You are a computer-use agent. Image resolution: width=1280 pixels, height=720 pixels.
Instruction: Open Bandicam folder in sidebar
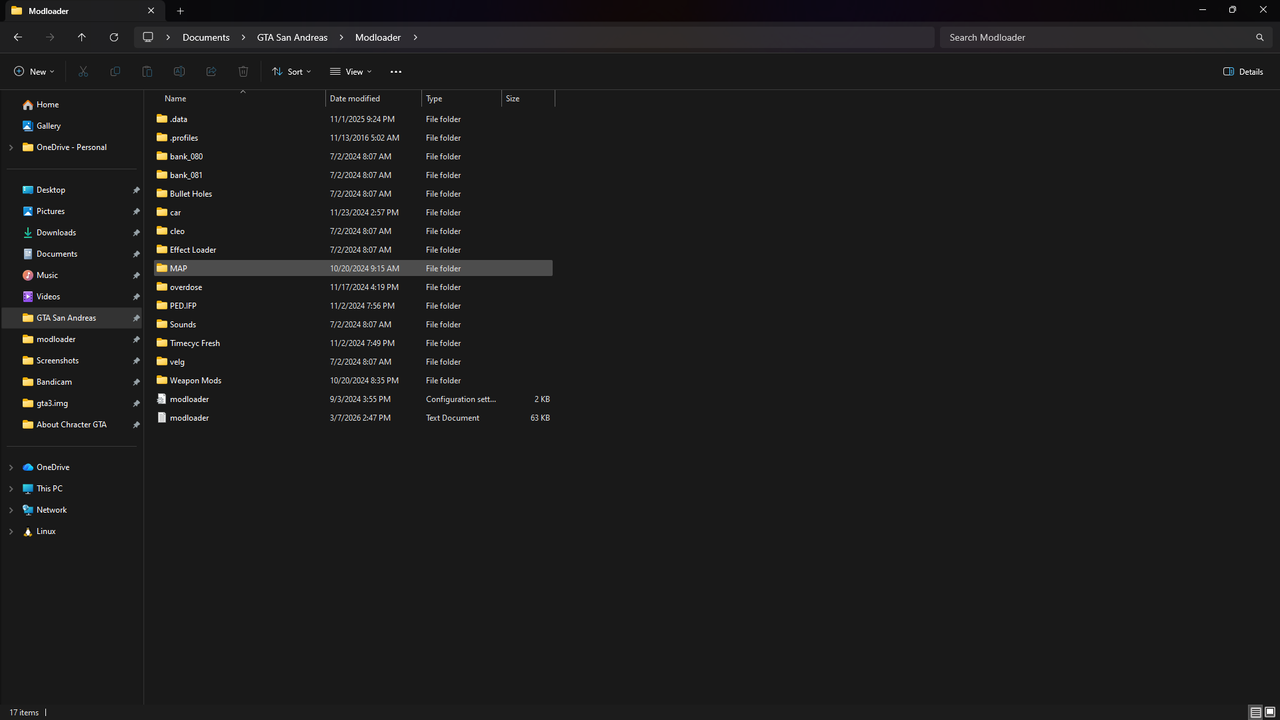tap(54, 382)
